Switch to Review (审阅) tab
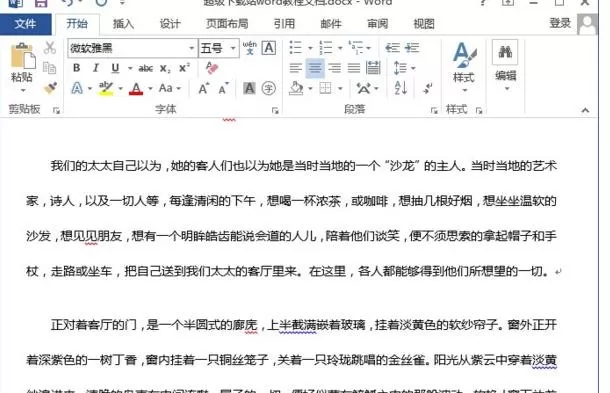This screenshot has width=610, height=393. (x=378, y=24)
